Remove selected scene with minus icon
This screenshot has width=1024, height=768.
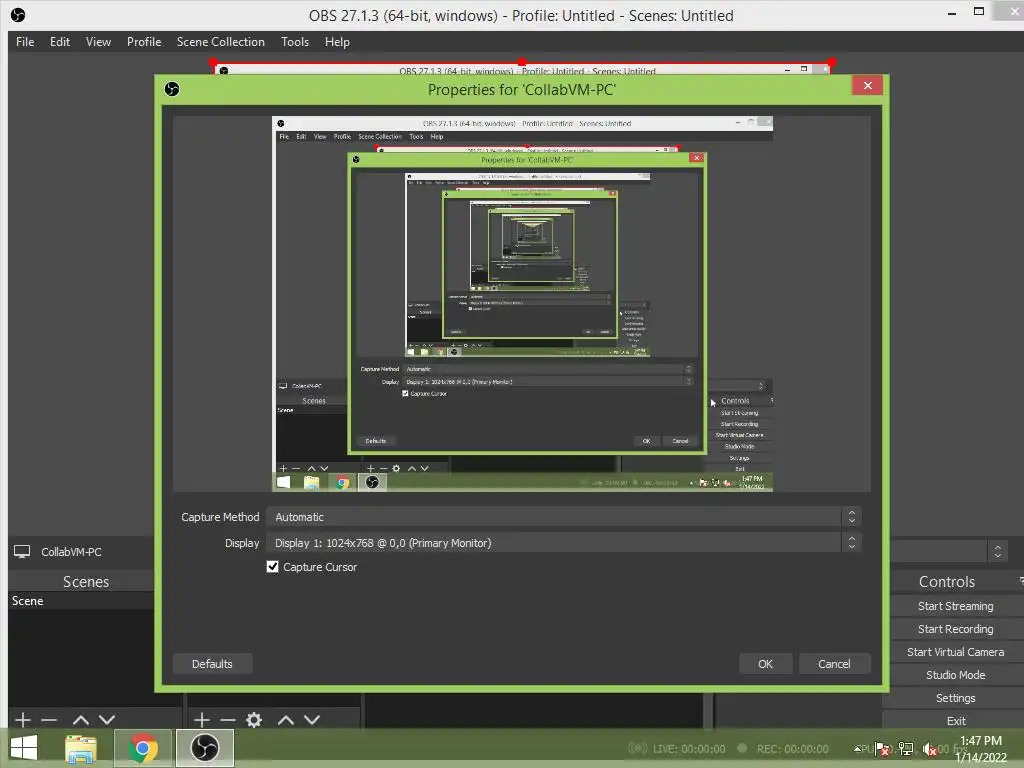(49, 720)
